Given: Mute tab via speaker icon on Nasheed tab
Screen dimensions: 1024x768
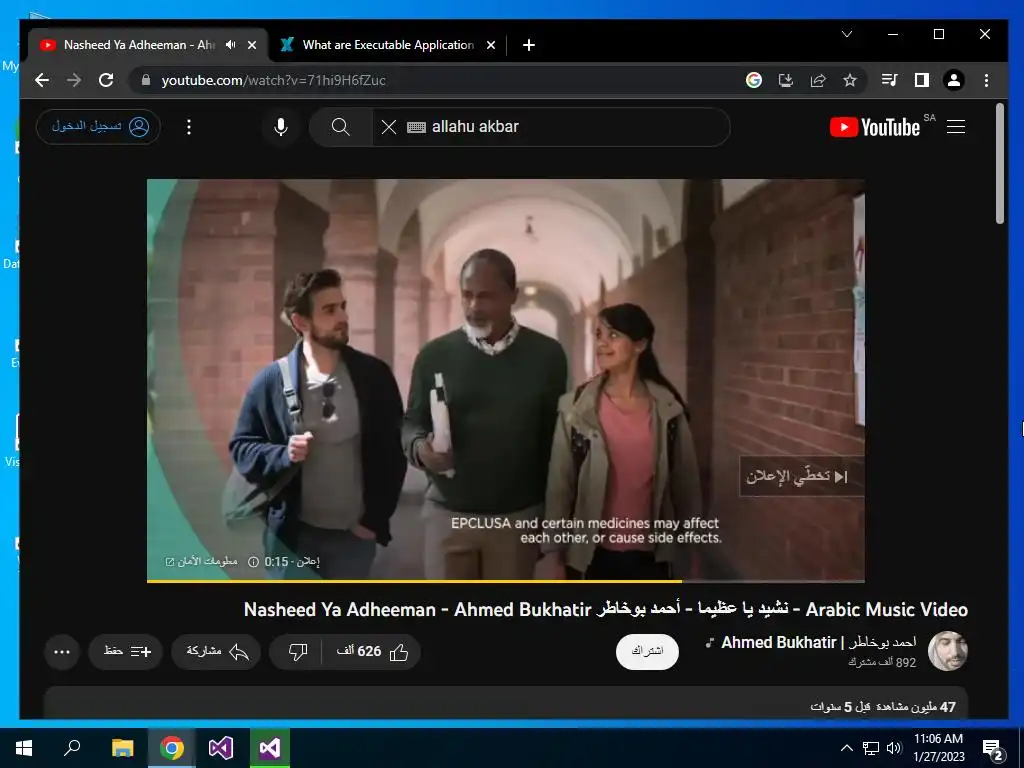Looking at the screenshot, I should click(231, 44).
